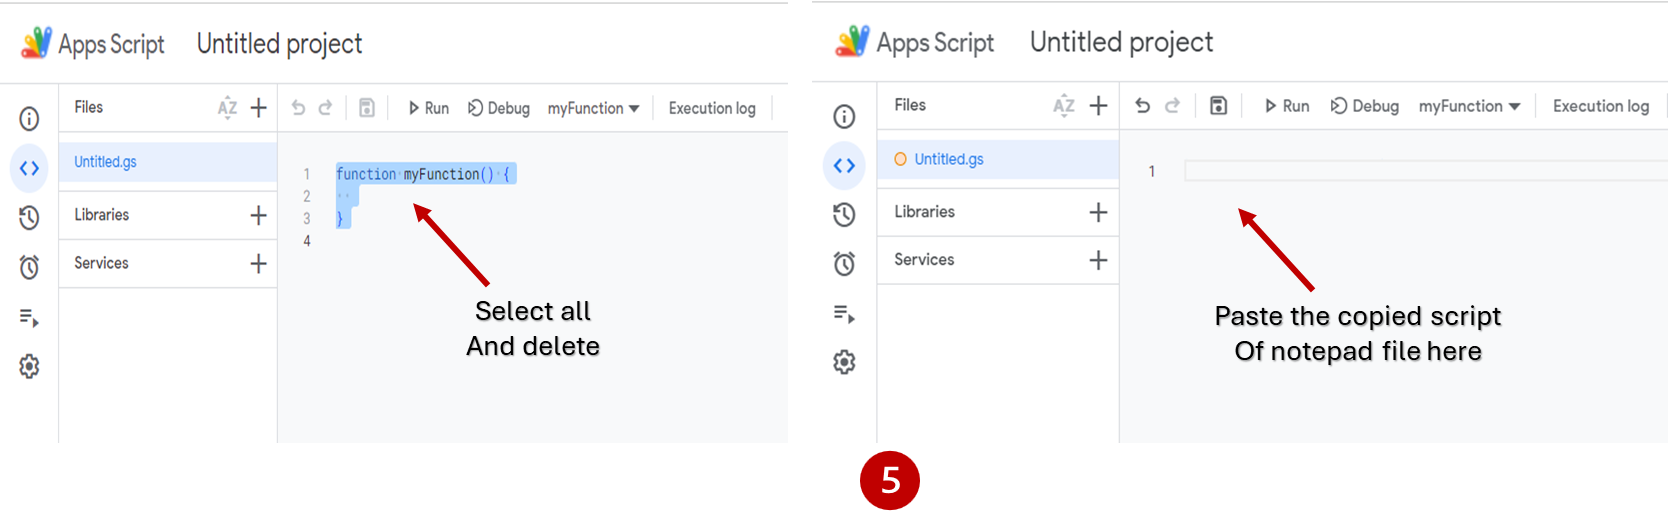The image size is (1668, 518).
Task: Click the Save project icon in right toolbar
Action: pos(1218,106)
